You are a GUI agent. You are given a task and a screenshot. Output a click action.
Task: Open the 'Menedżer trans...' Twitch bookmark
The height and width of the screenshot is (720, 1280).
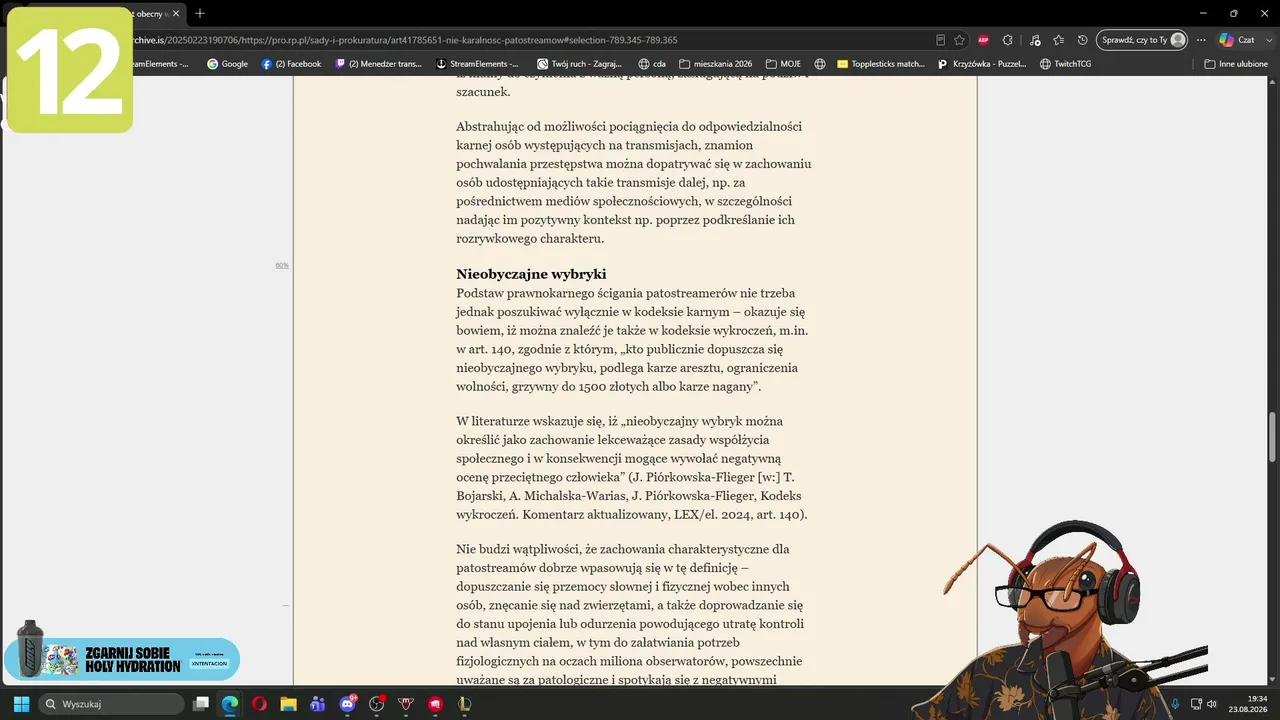click(x=378, y=64)
